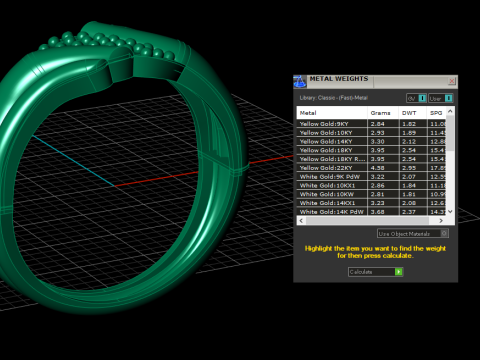The image size is (480, 360).
Task: Click the DWT column header
Action: pyautogui.click(x=413, y=113)
